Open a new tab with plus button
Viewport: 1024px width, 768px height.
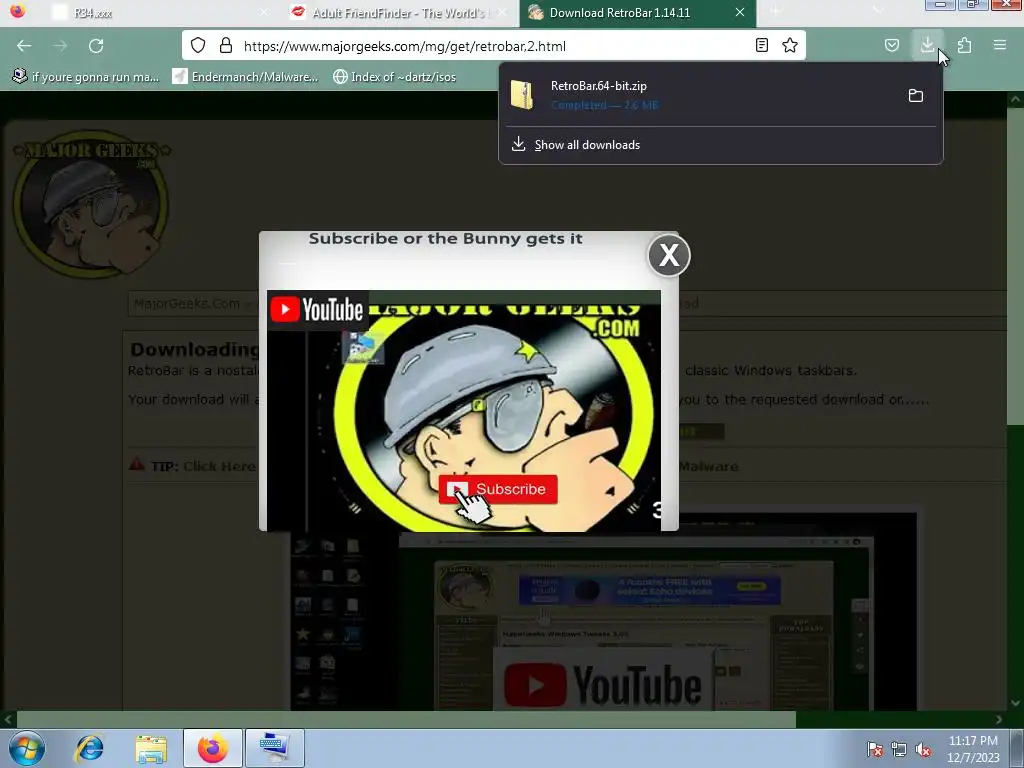click(x=776, y=12)
